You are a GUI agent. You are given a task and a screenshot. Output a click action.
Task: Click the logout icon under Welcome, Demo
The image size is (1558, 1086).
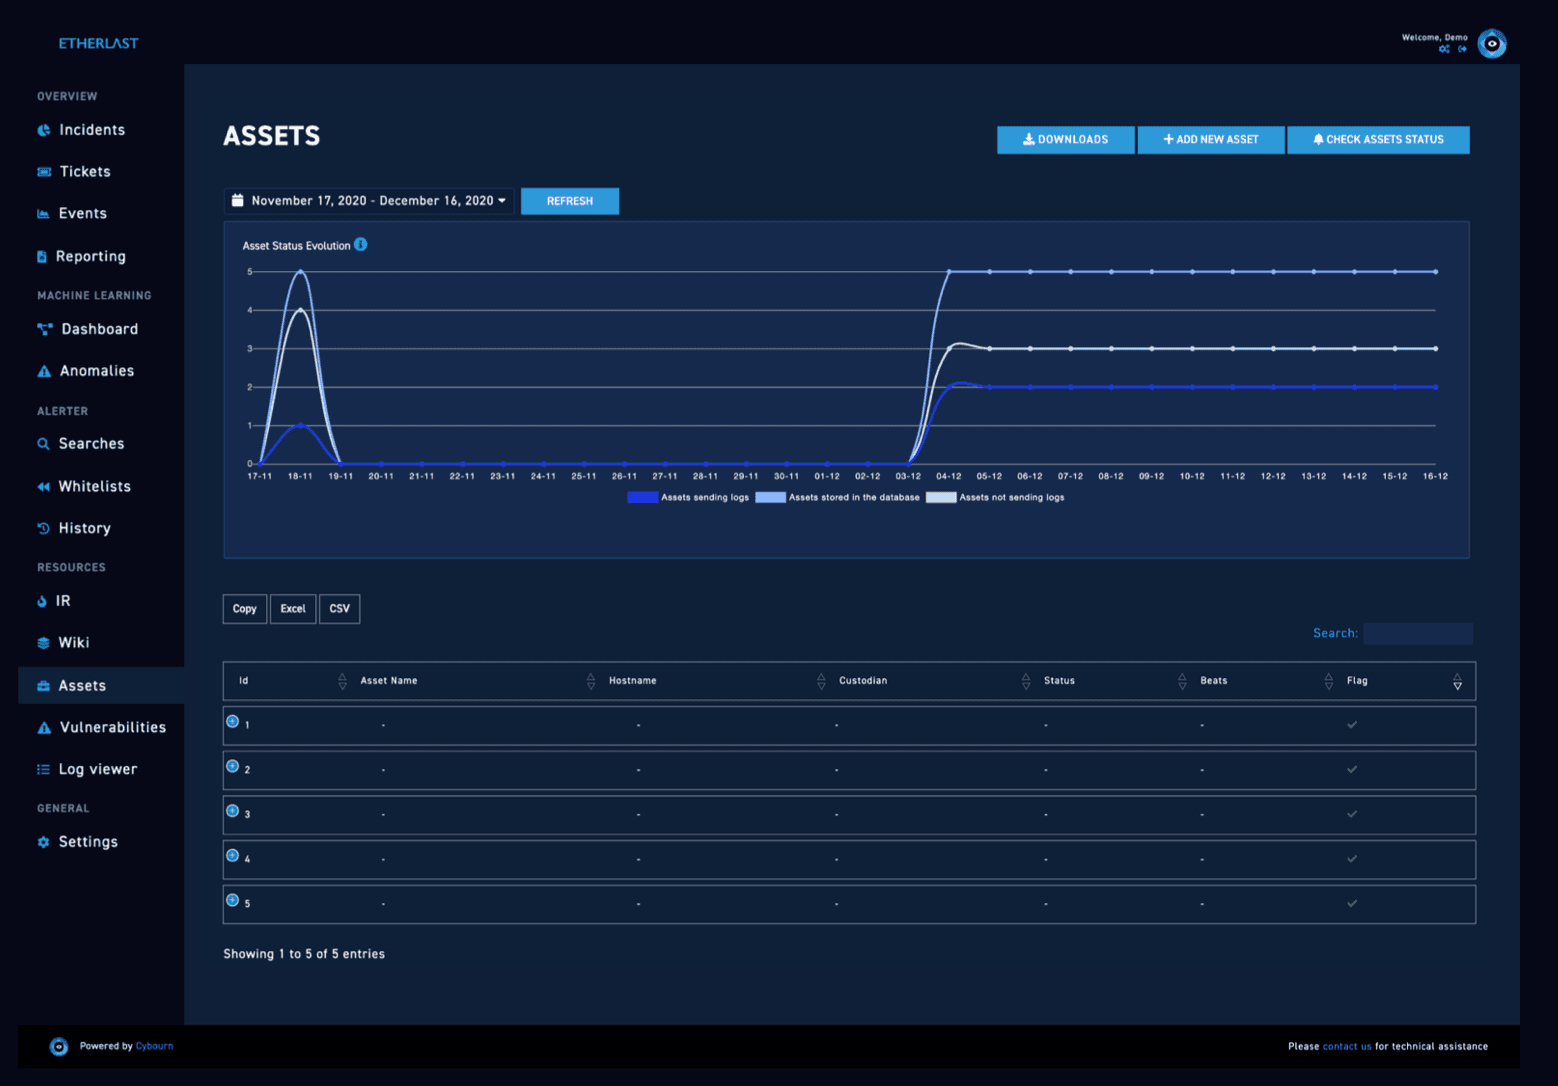pyautogui.click(x=1462, y=49)
